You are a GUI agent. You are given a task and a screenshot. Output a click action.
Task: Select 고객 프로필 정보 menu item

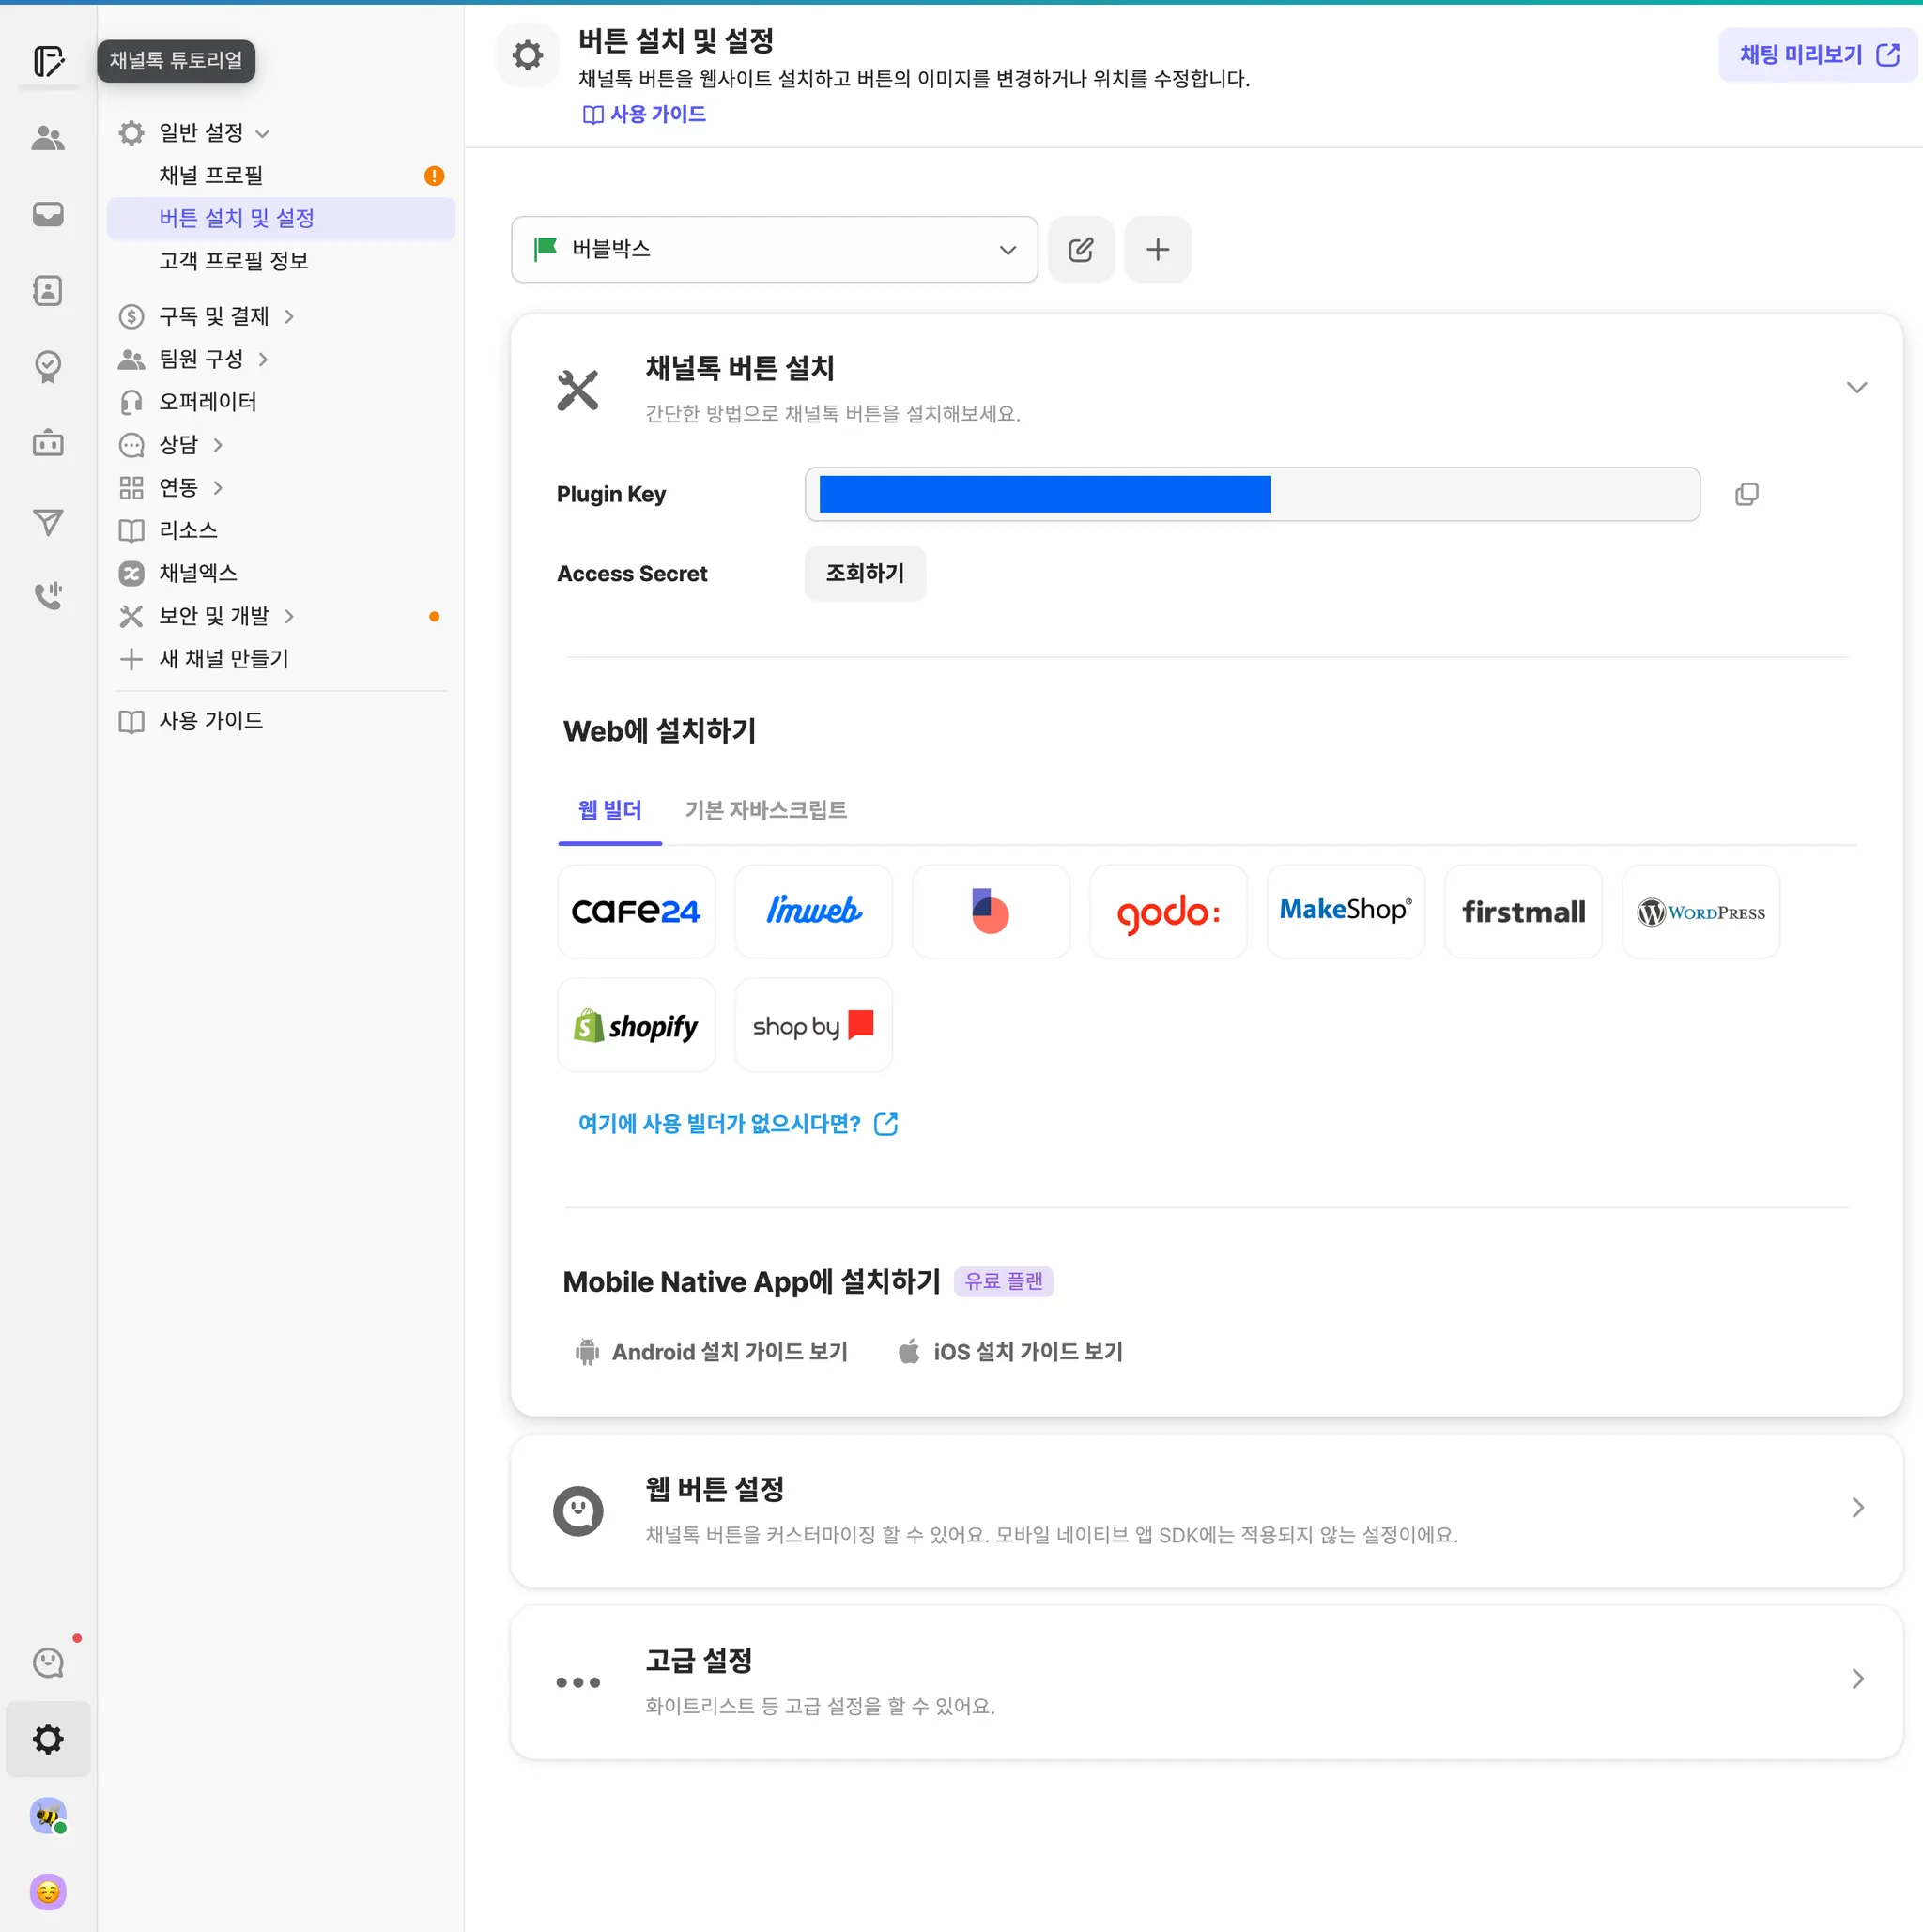[233, 261]
